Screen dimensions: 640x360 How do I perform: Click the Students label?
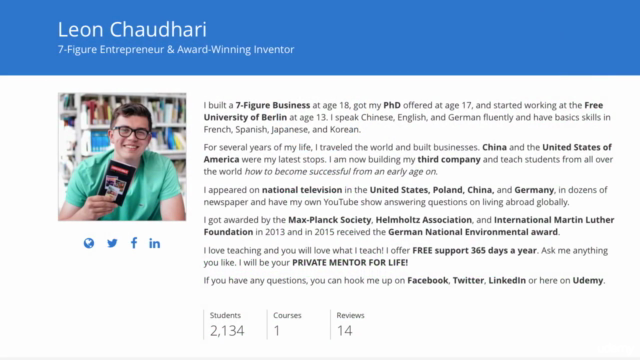tap(225, 315)
